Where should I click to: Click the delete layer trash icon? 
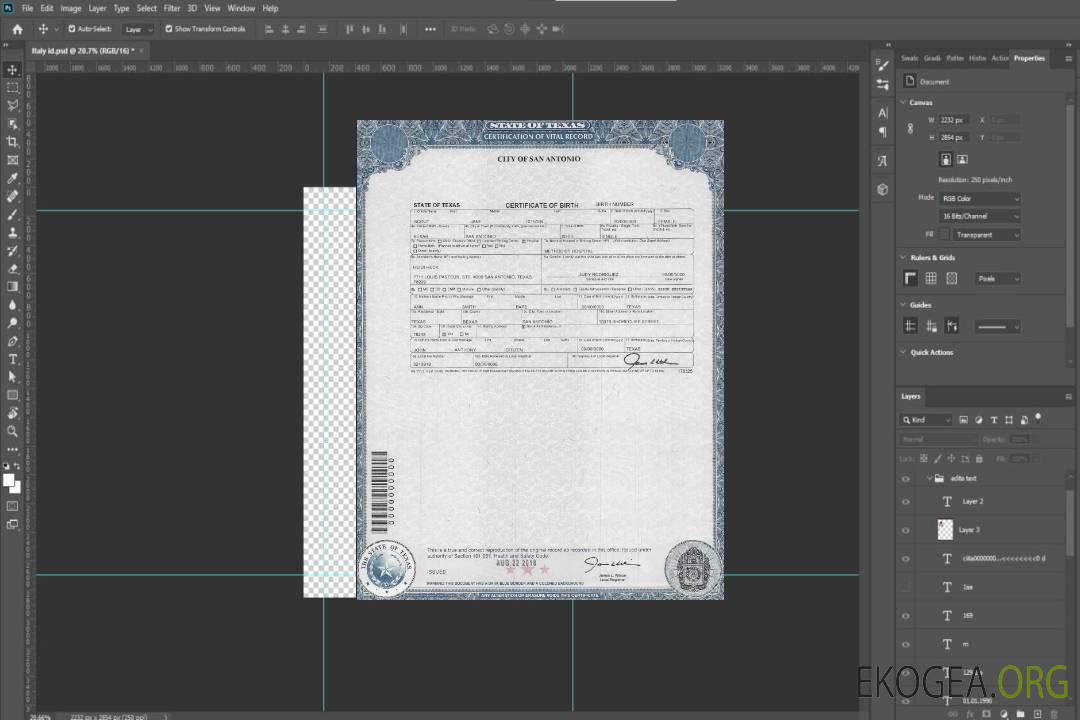1053,714
